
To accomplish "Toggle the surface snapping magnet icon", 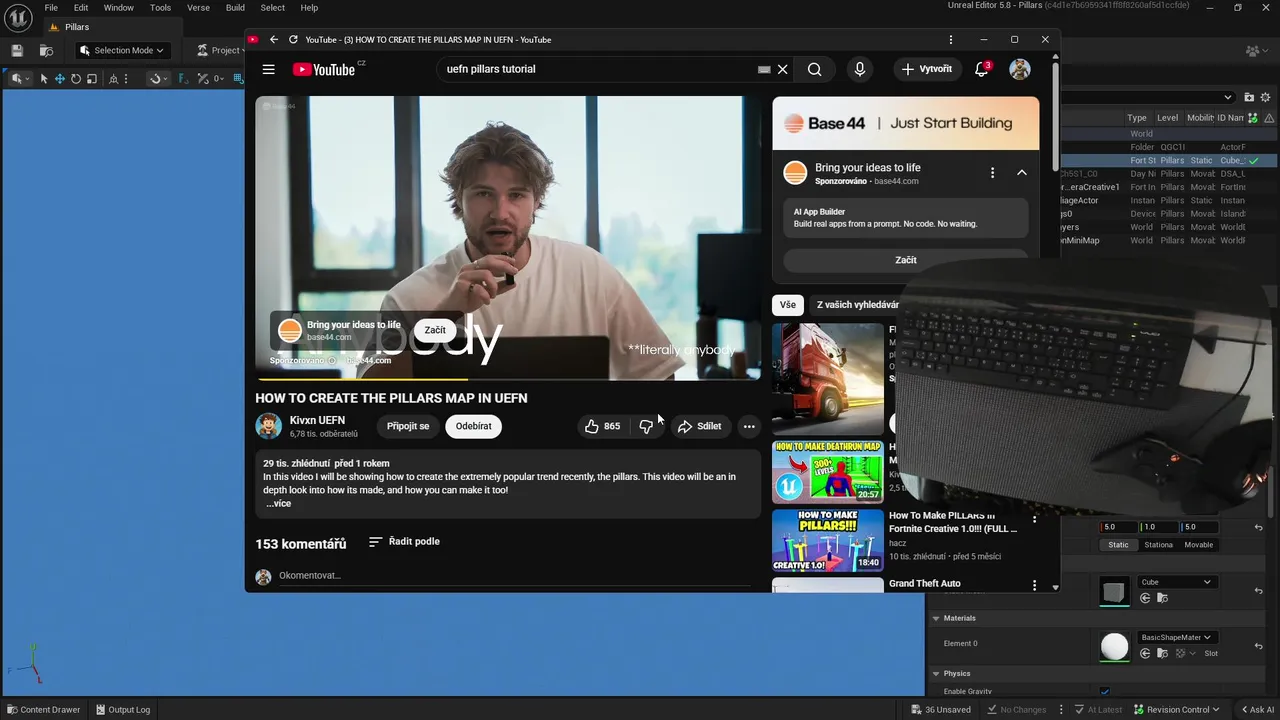I will coord(155,78).
